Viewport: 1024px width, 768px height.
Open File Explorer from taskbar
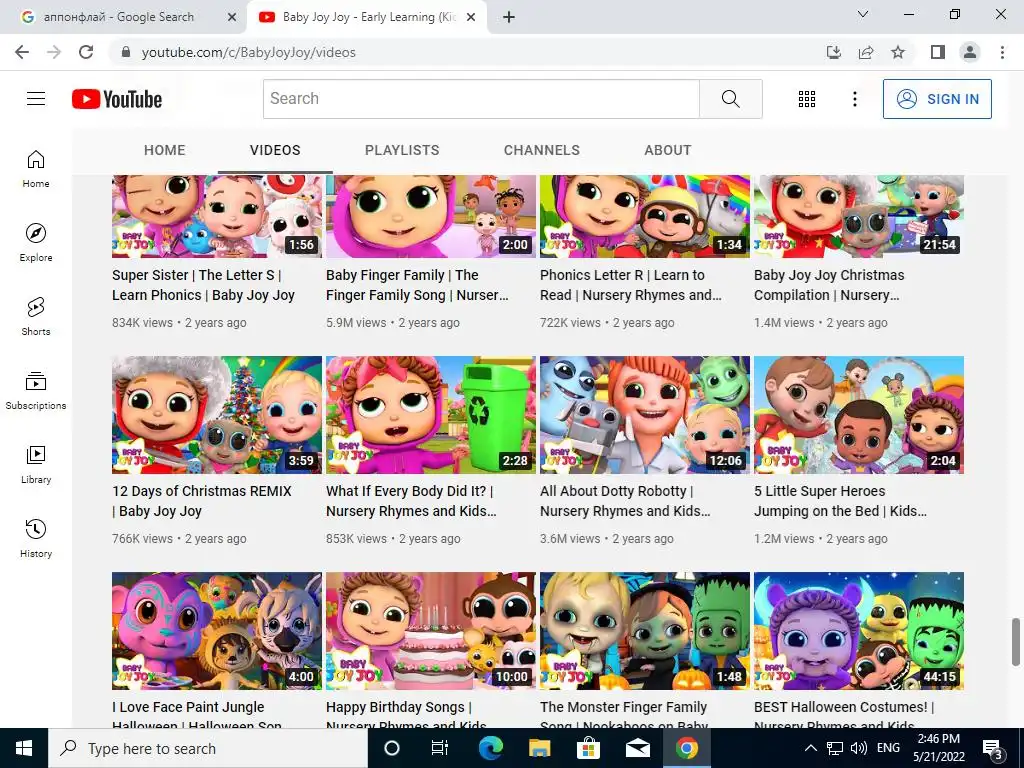pyautogui.click(x=539, y=748)
